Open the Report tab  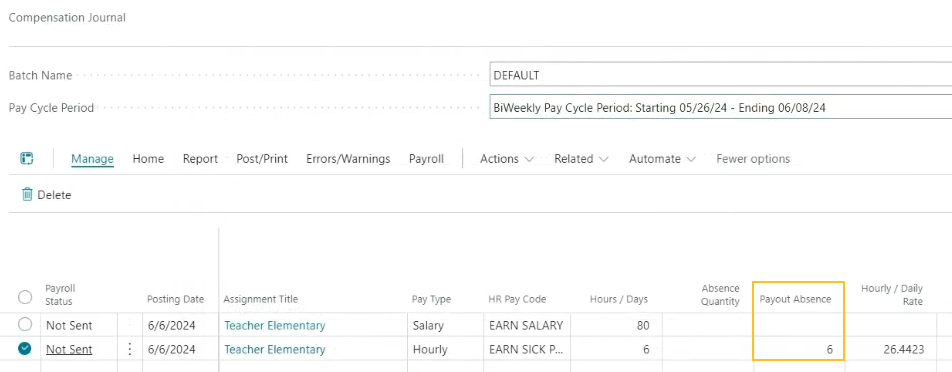coord(200,159)
